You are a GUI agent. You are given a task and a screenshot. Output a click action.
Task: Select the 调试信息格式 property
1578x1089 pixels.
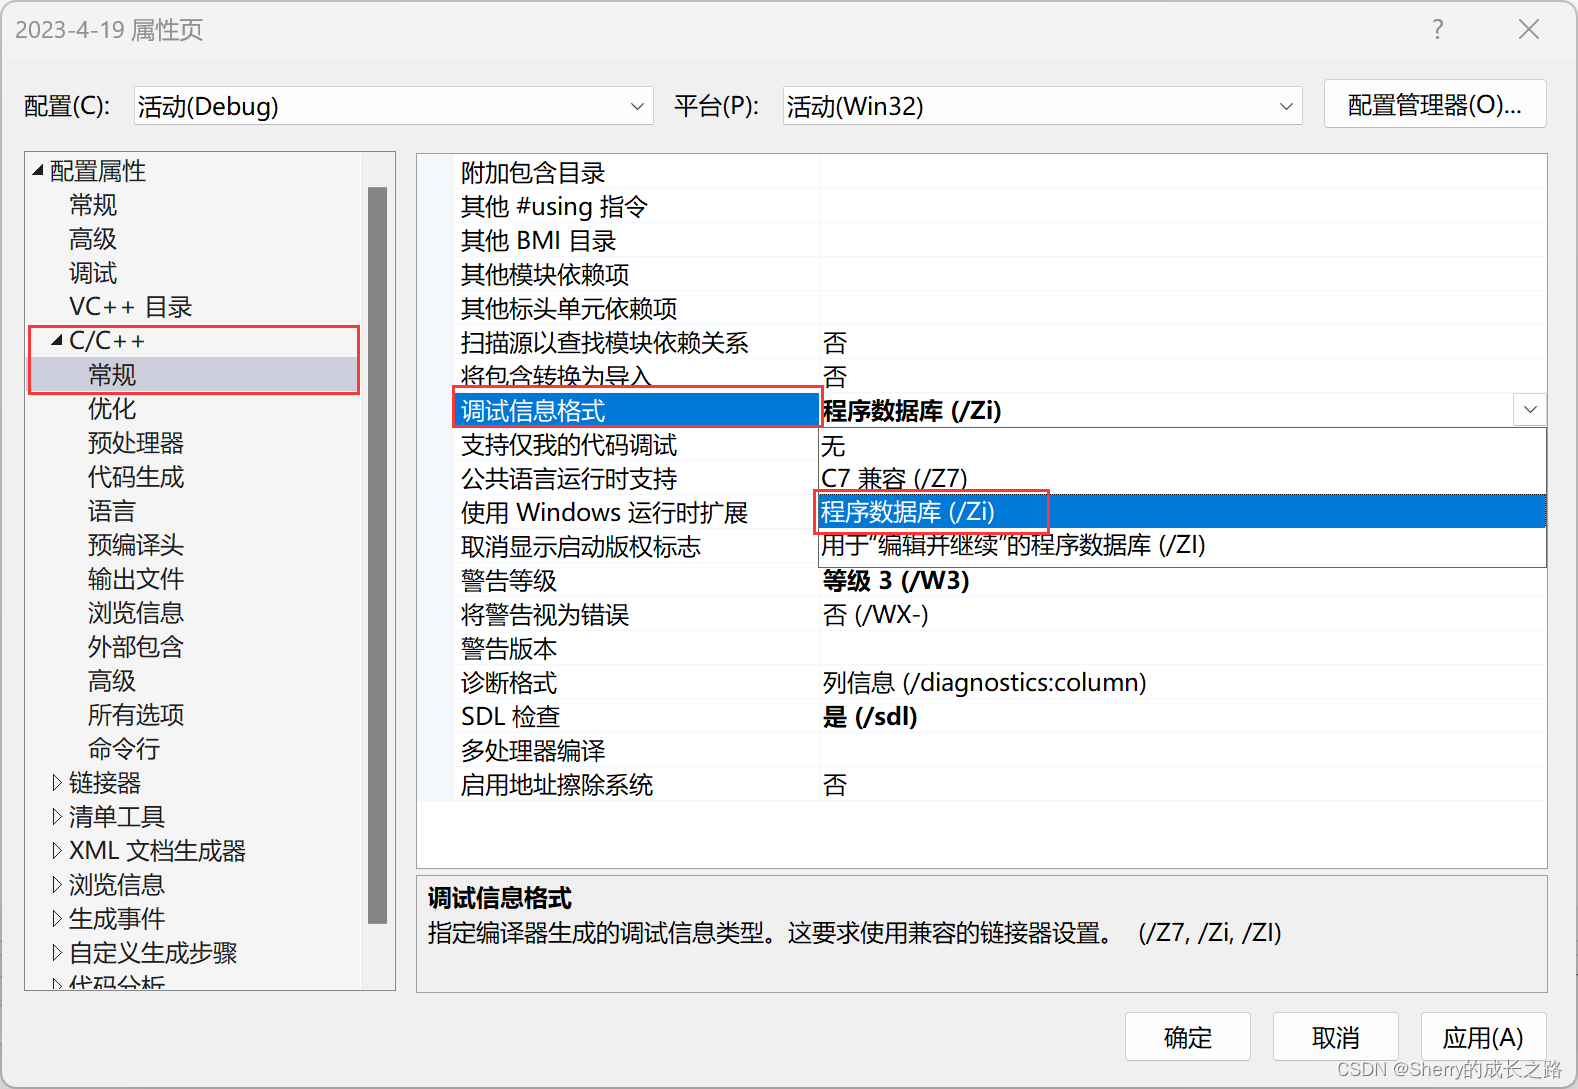coord(637,410)
